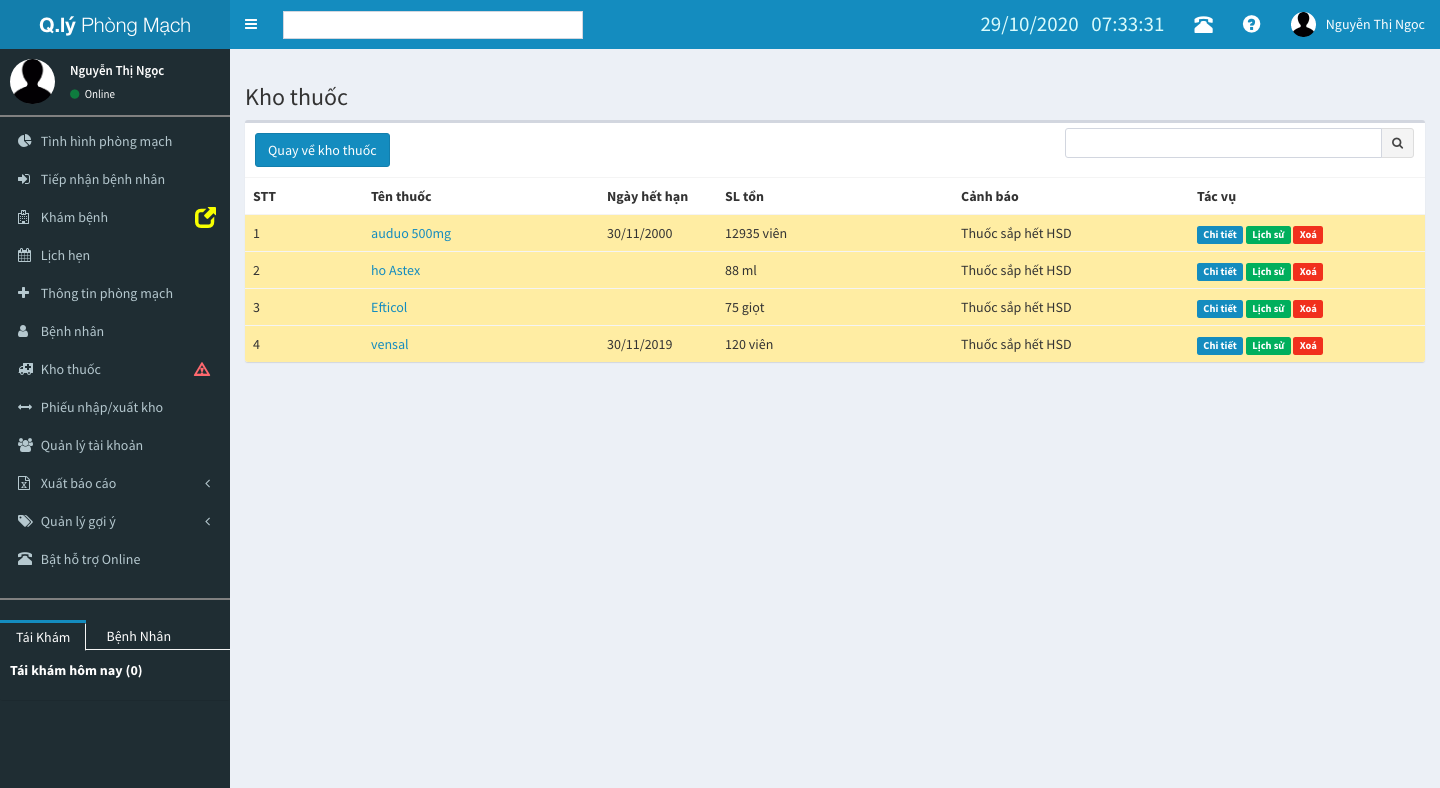Click Xoá on the Efticol row
Screen dimensions: 1440x788
1308,309
